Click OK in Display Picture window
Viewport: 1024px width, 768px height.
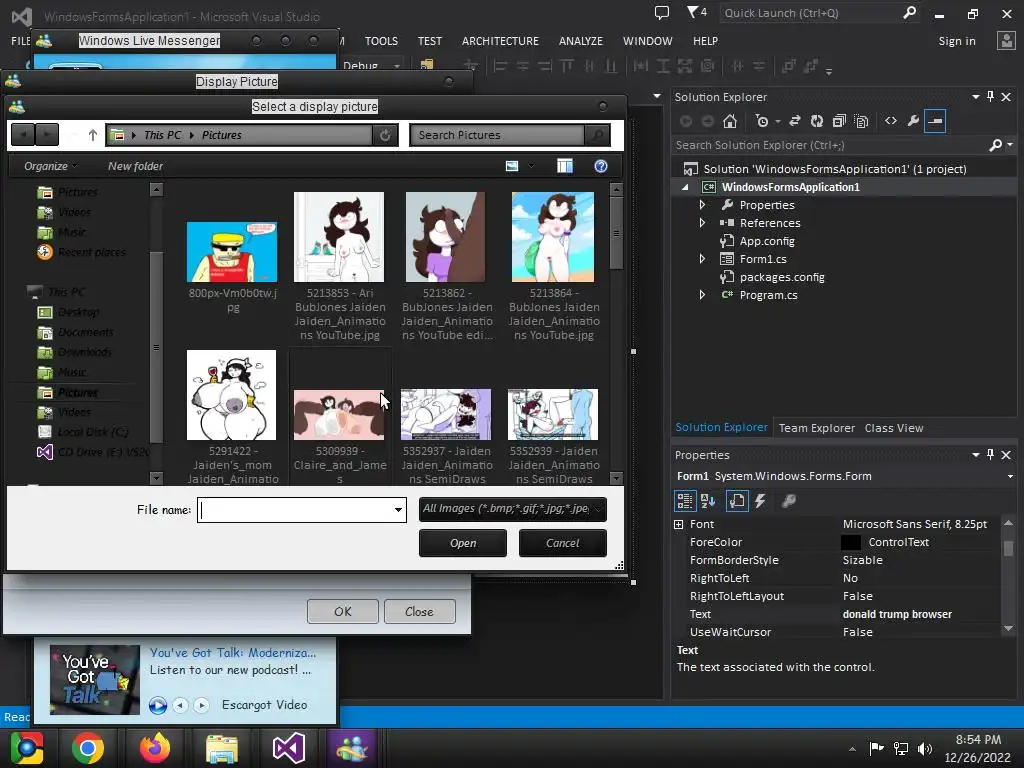[x=343, y=611]
